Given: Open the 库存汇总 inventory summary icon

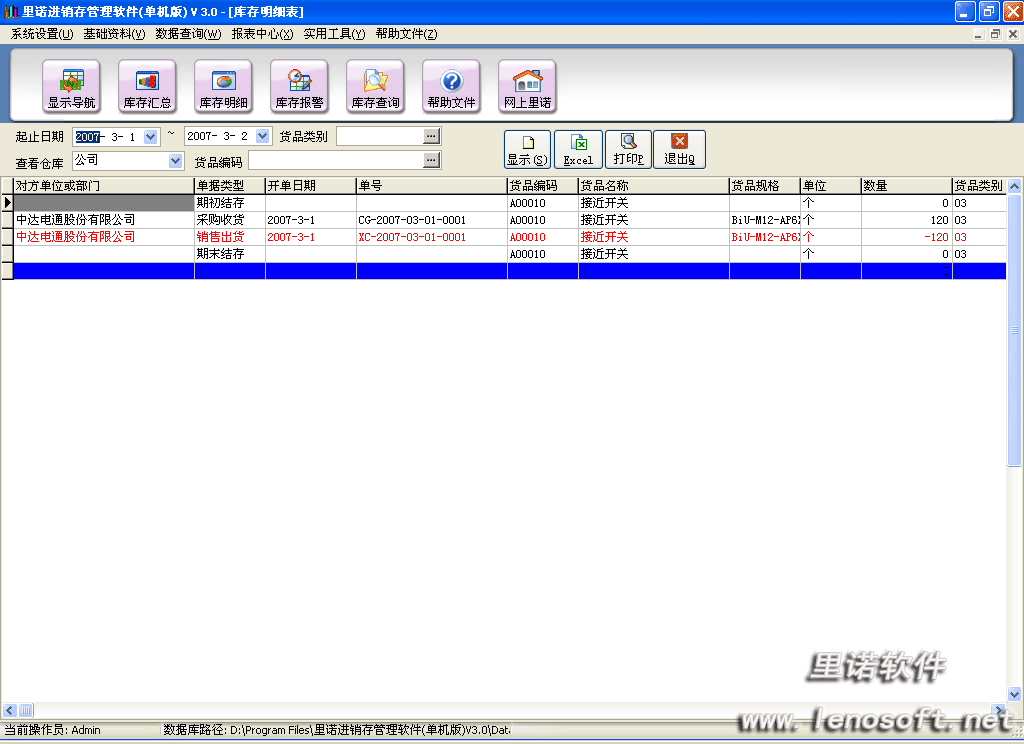Looking at the screenshot, I should click(147, 88).
